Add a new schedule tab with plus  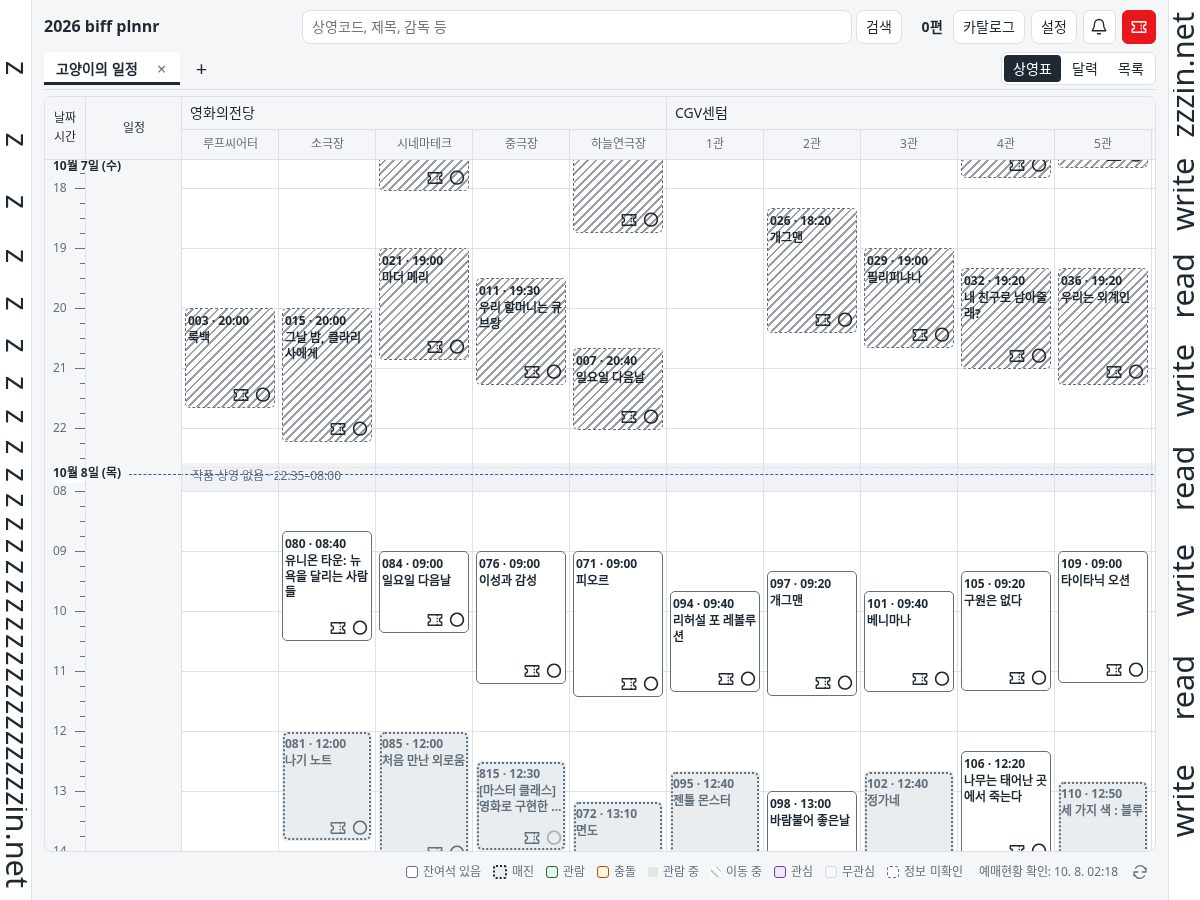tap(201, 69)
